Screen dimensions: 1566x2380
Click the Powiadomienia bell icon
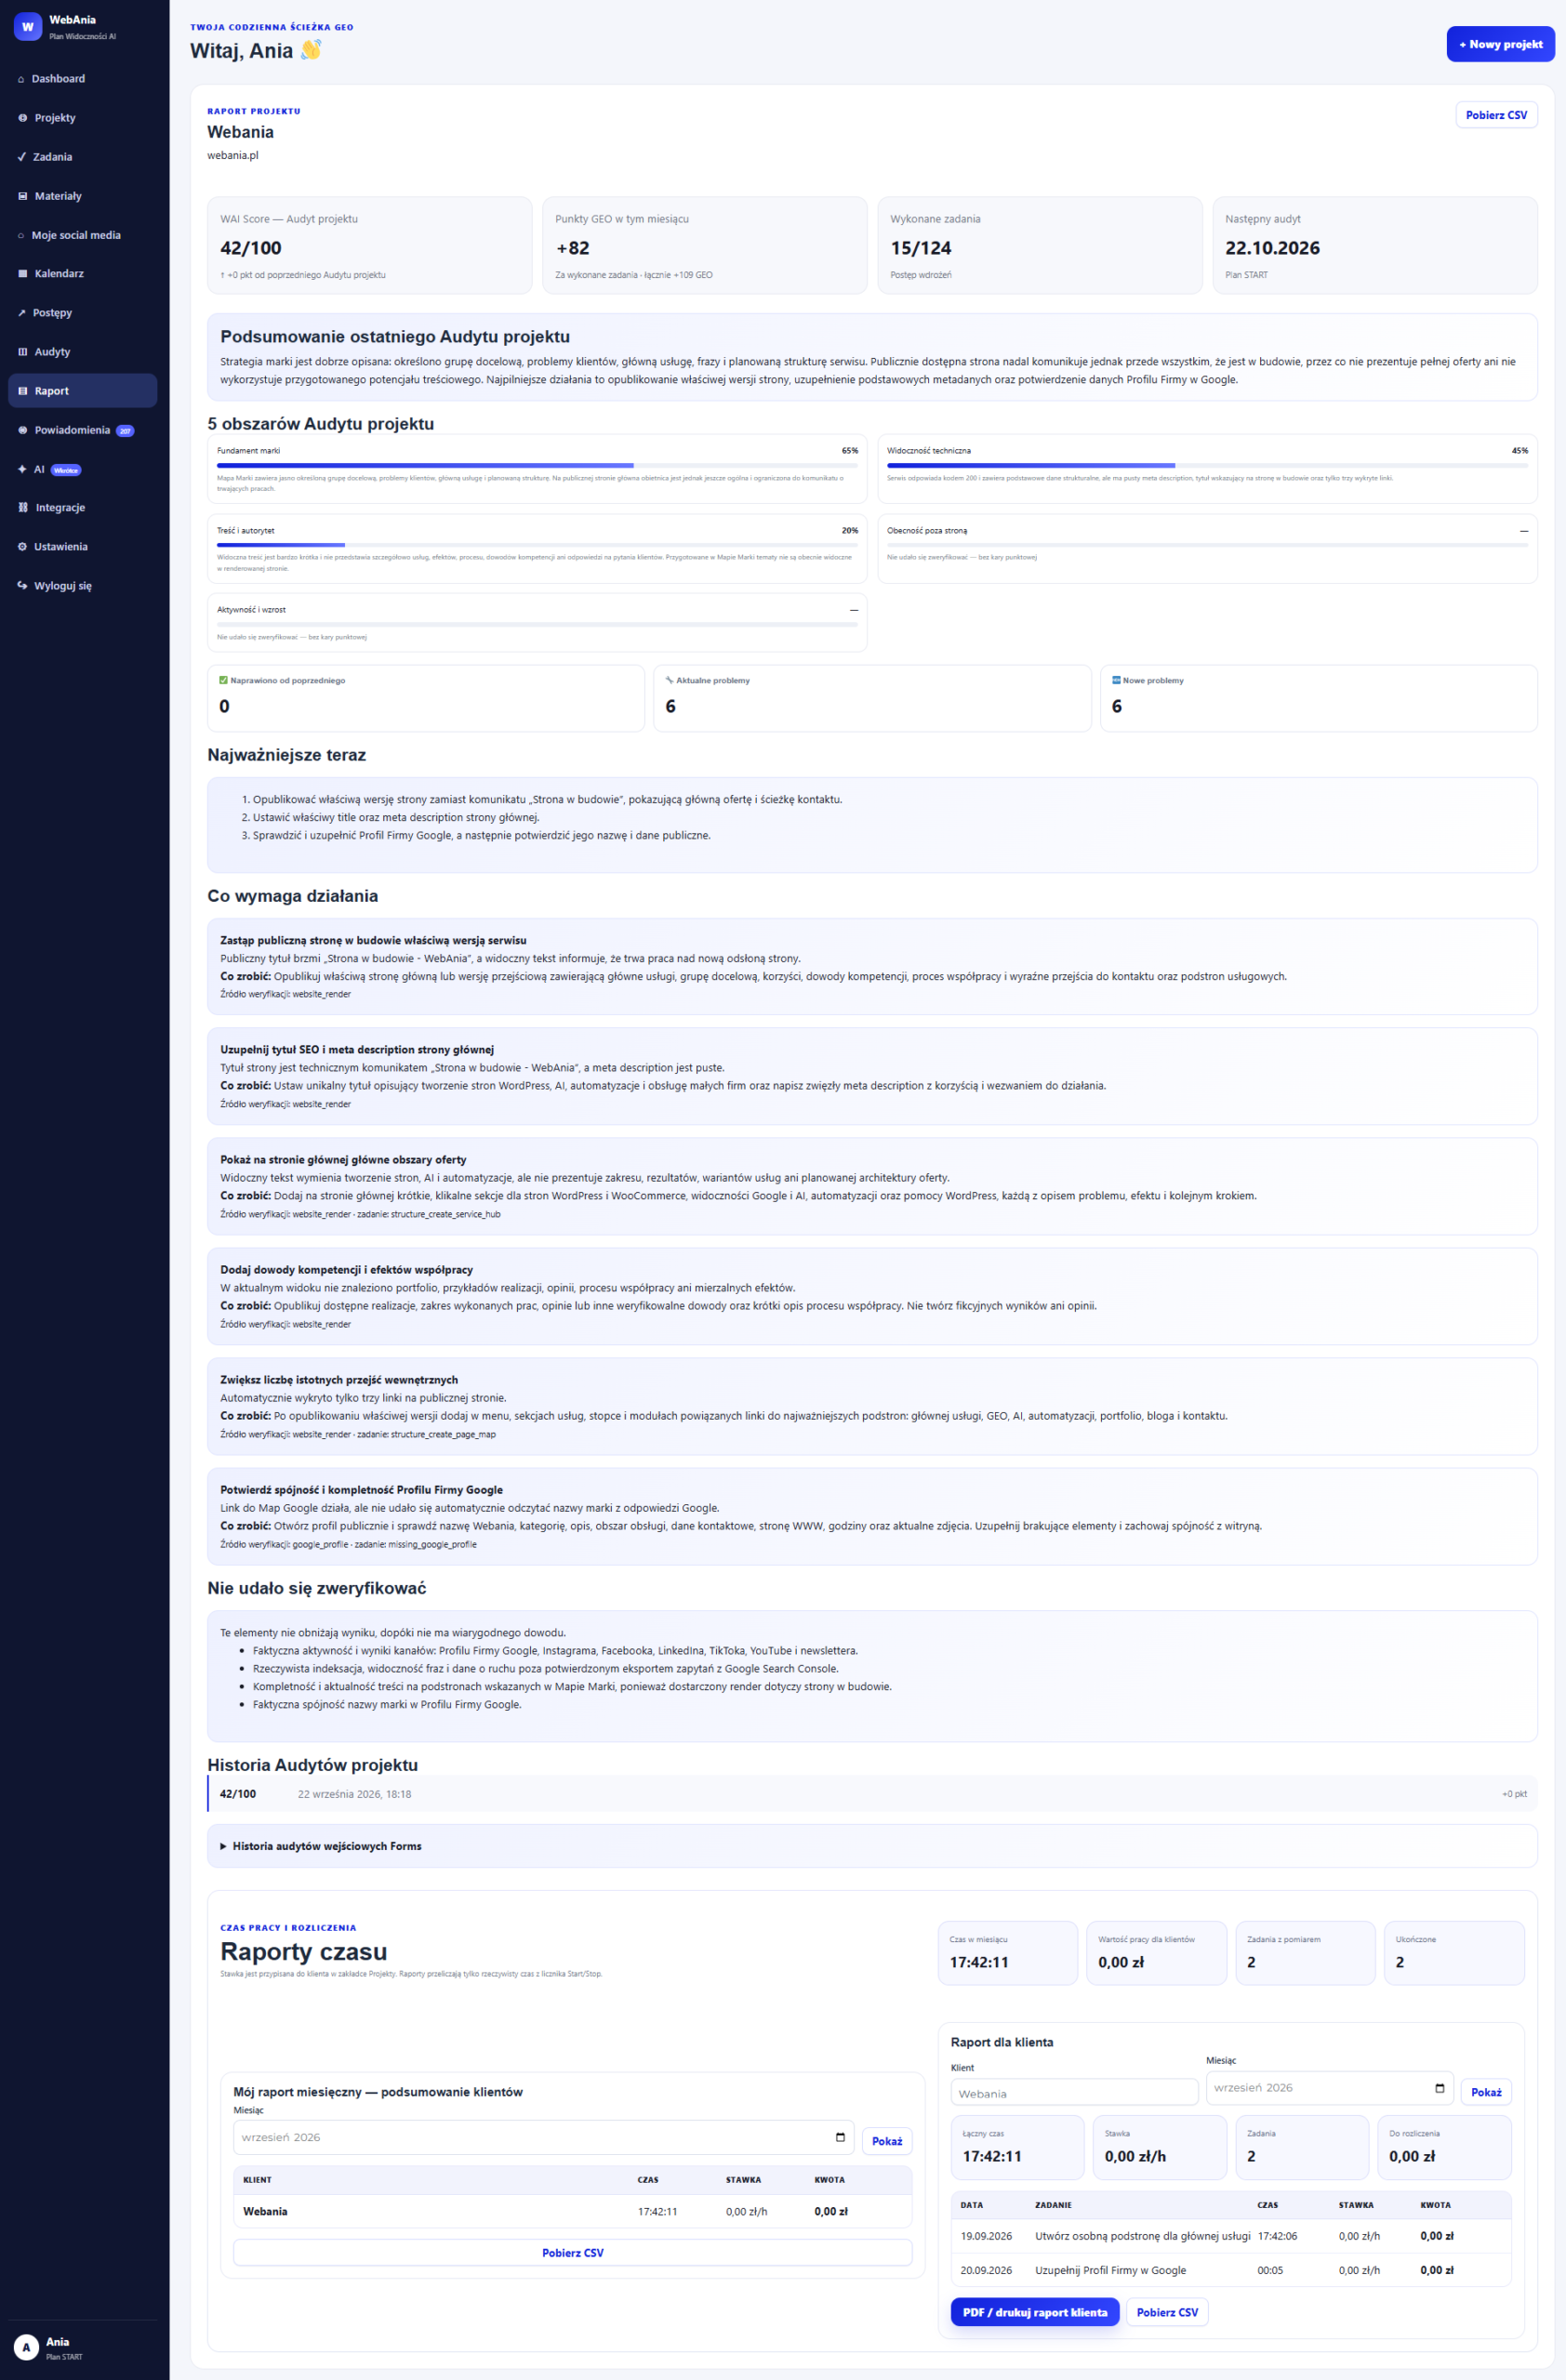[22, 430]
